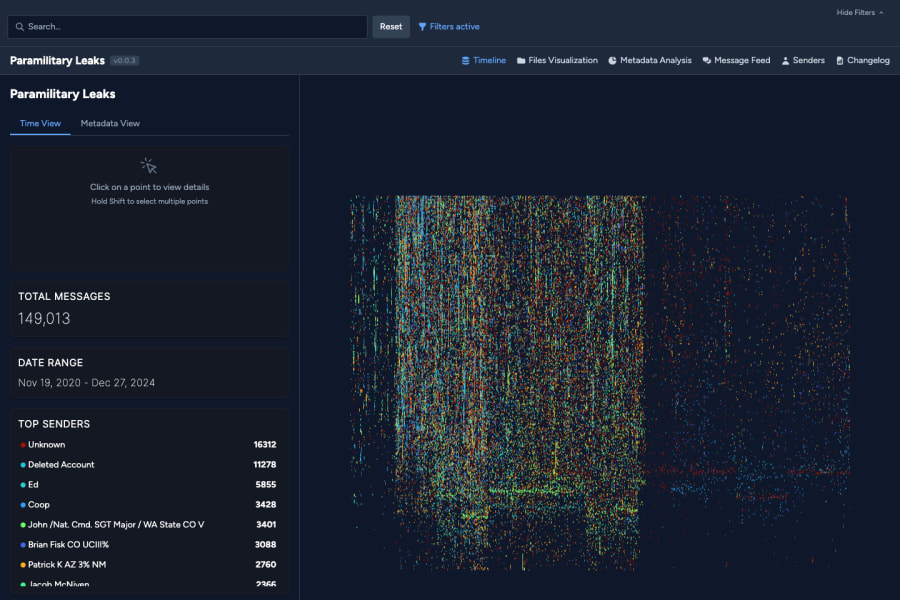Click the 149,013 total messages value
The image size is (900, 600).
click(x=44, y=319)
